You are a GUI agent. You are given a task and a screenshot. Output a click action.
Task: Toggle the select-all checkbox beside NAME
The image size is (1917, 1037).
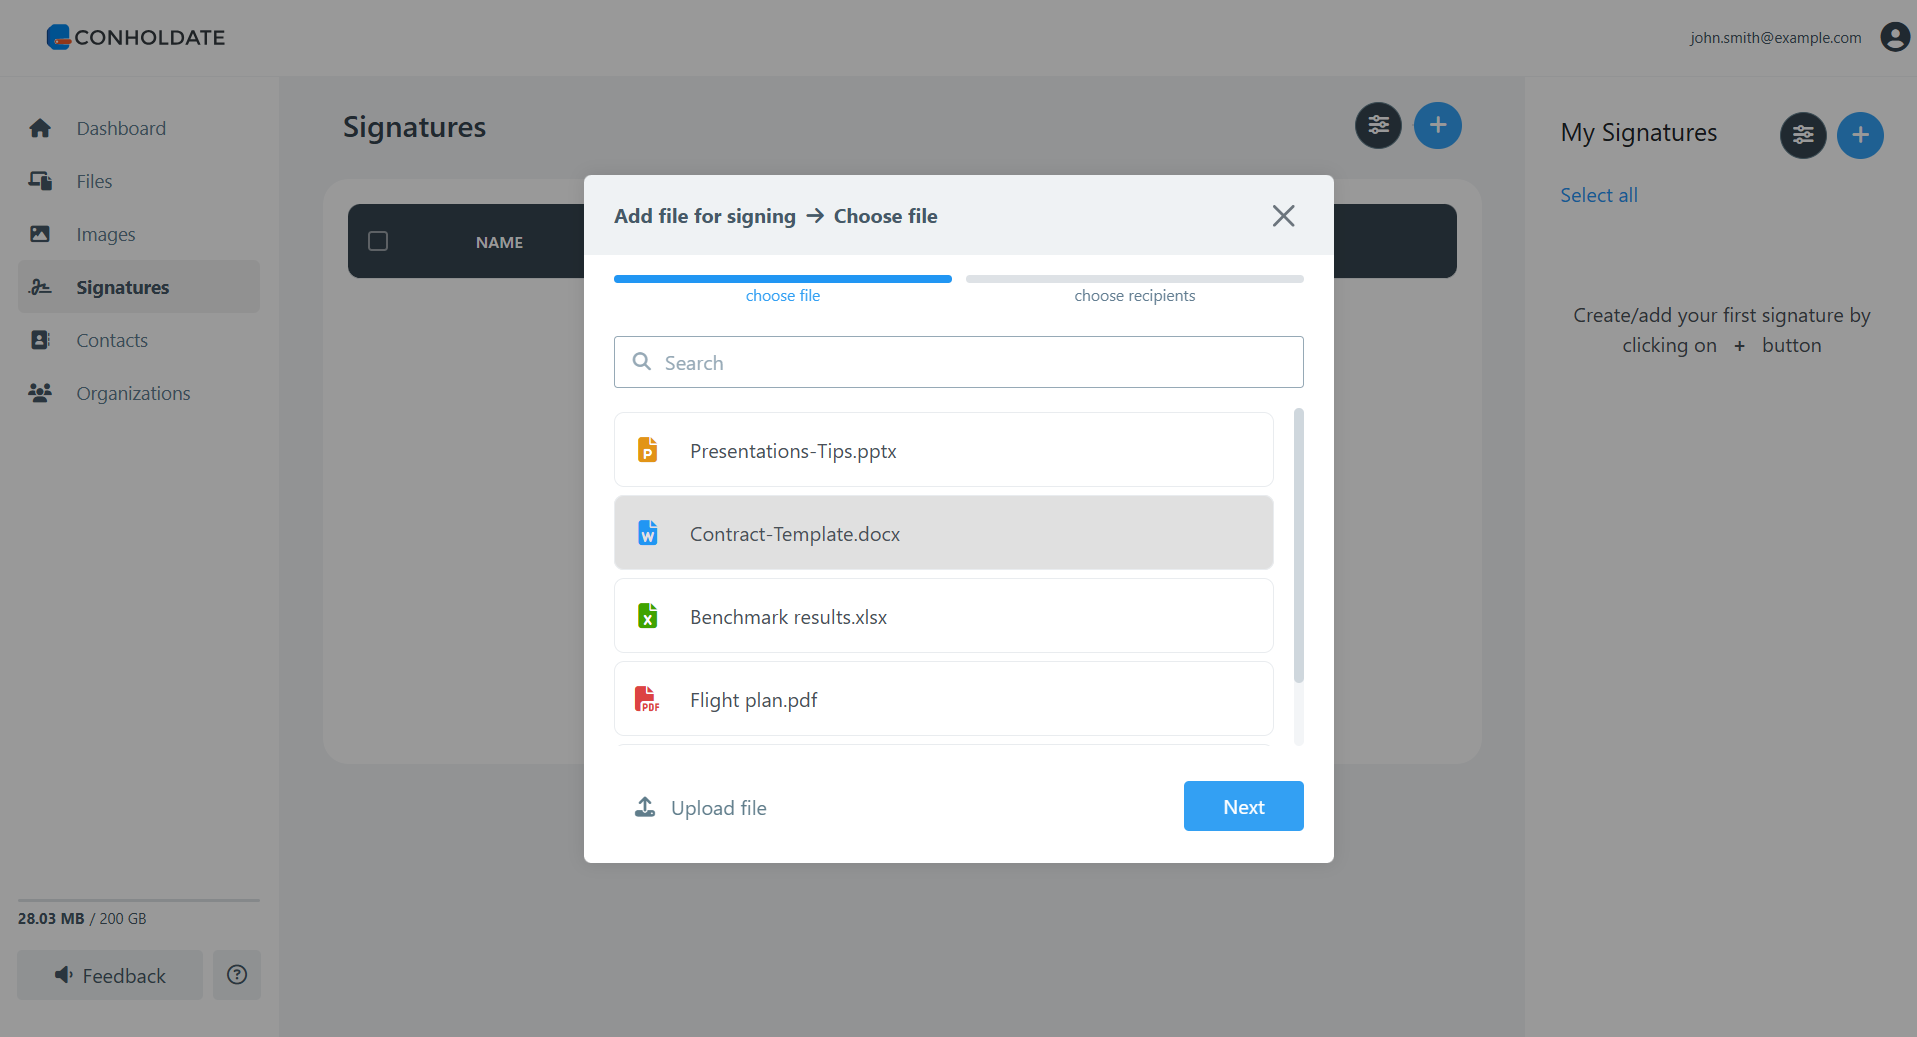coord(378,242)
